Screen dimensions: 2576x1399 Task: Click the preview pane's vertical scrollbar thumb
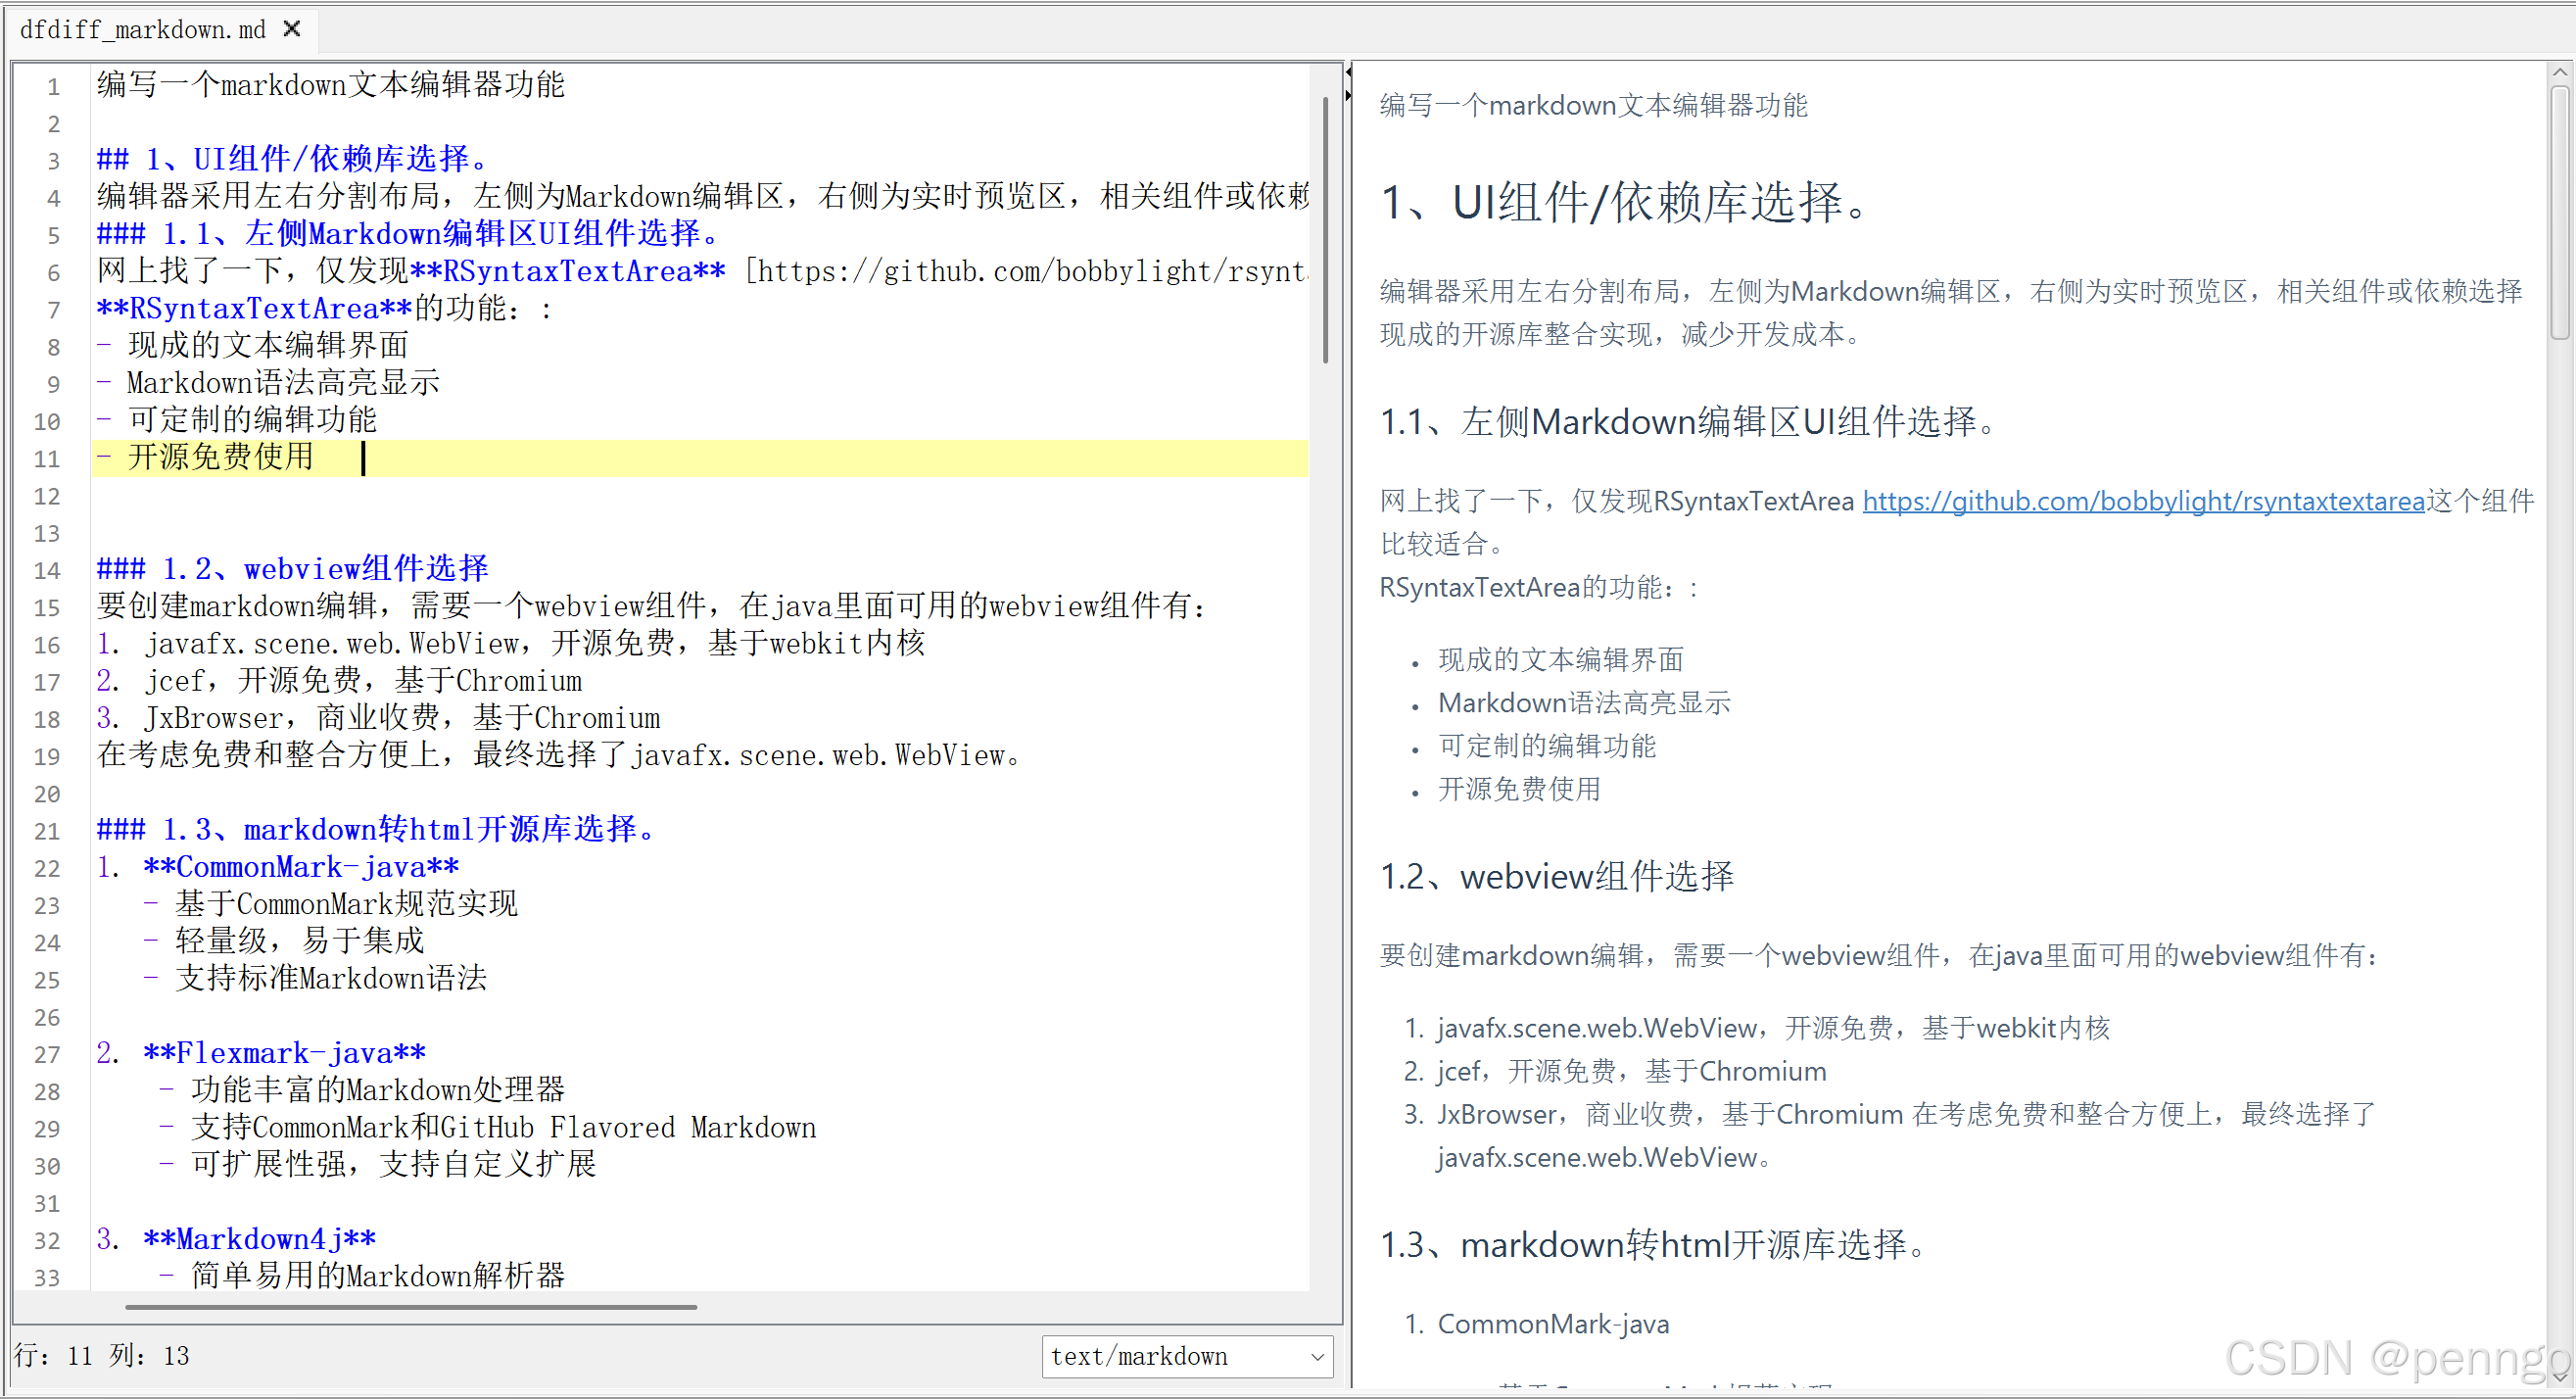(2559, 213)
